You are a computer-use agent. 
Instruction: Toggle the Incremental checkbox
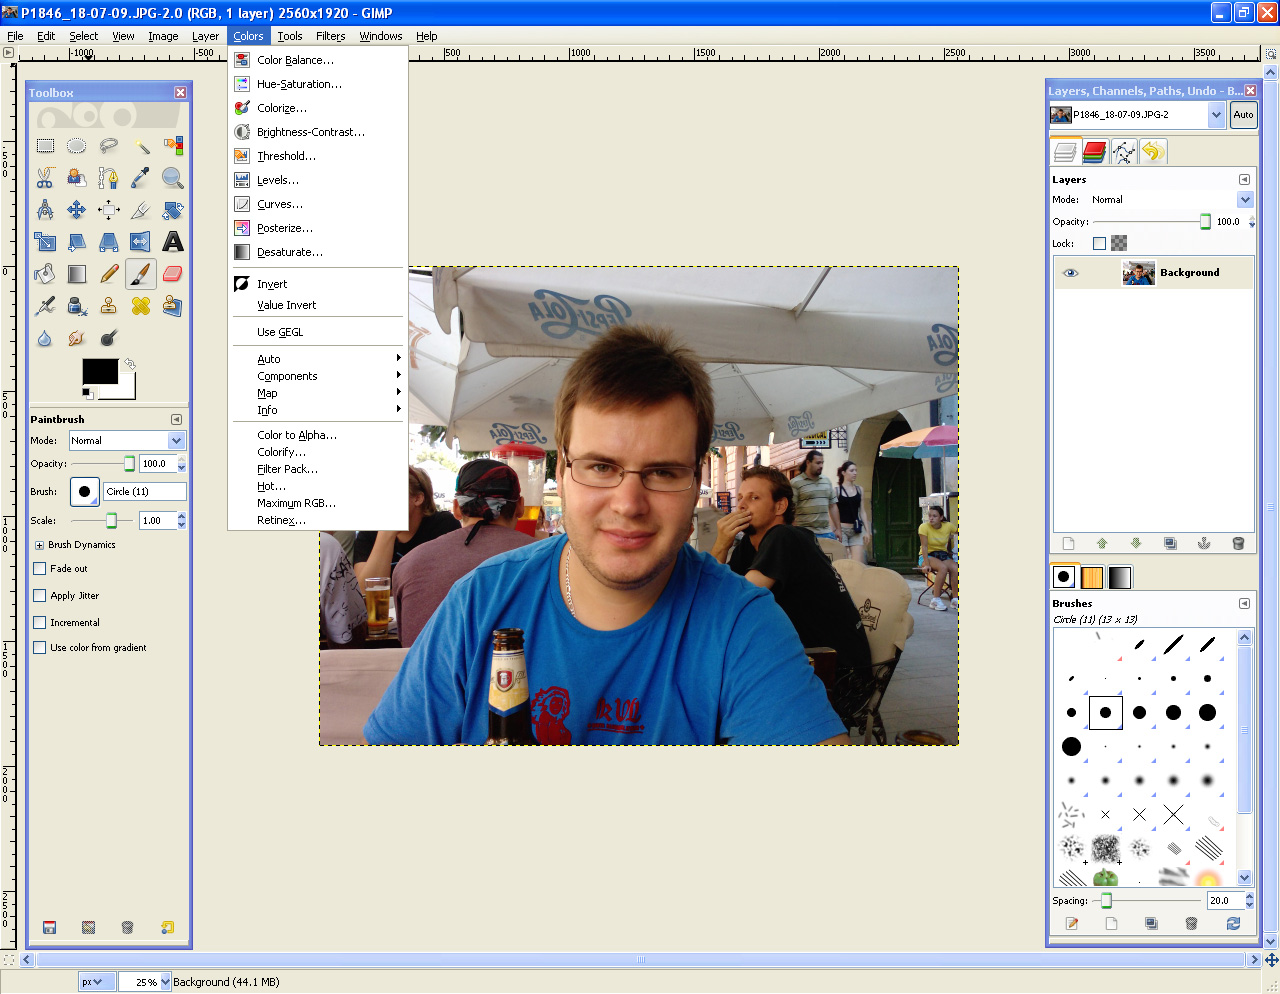pos(40,622)
